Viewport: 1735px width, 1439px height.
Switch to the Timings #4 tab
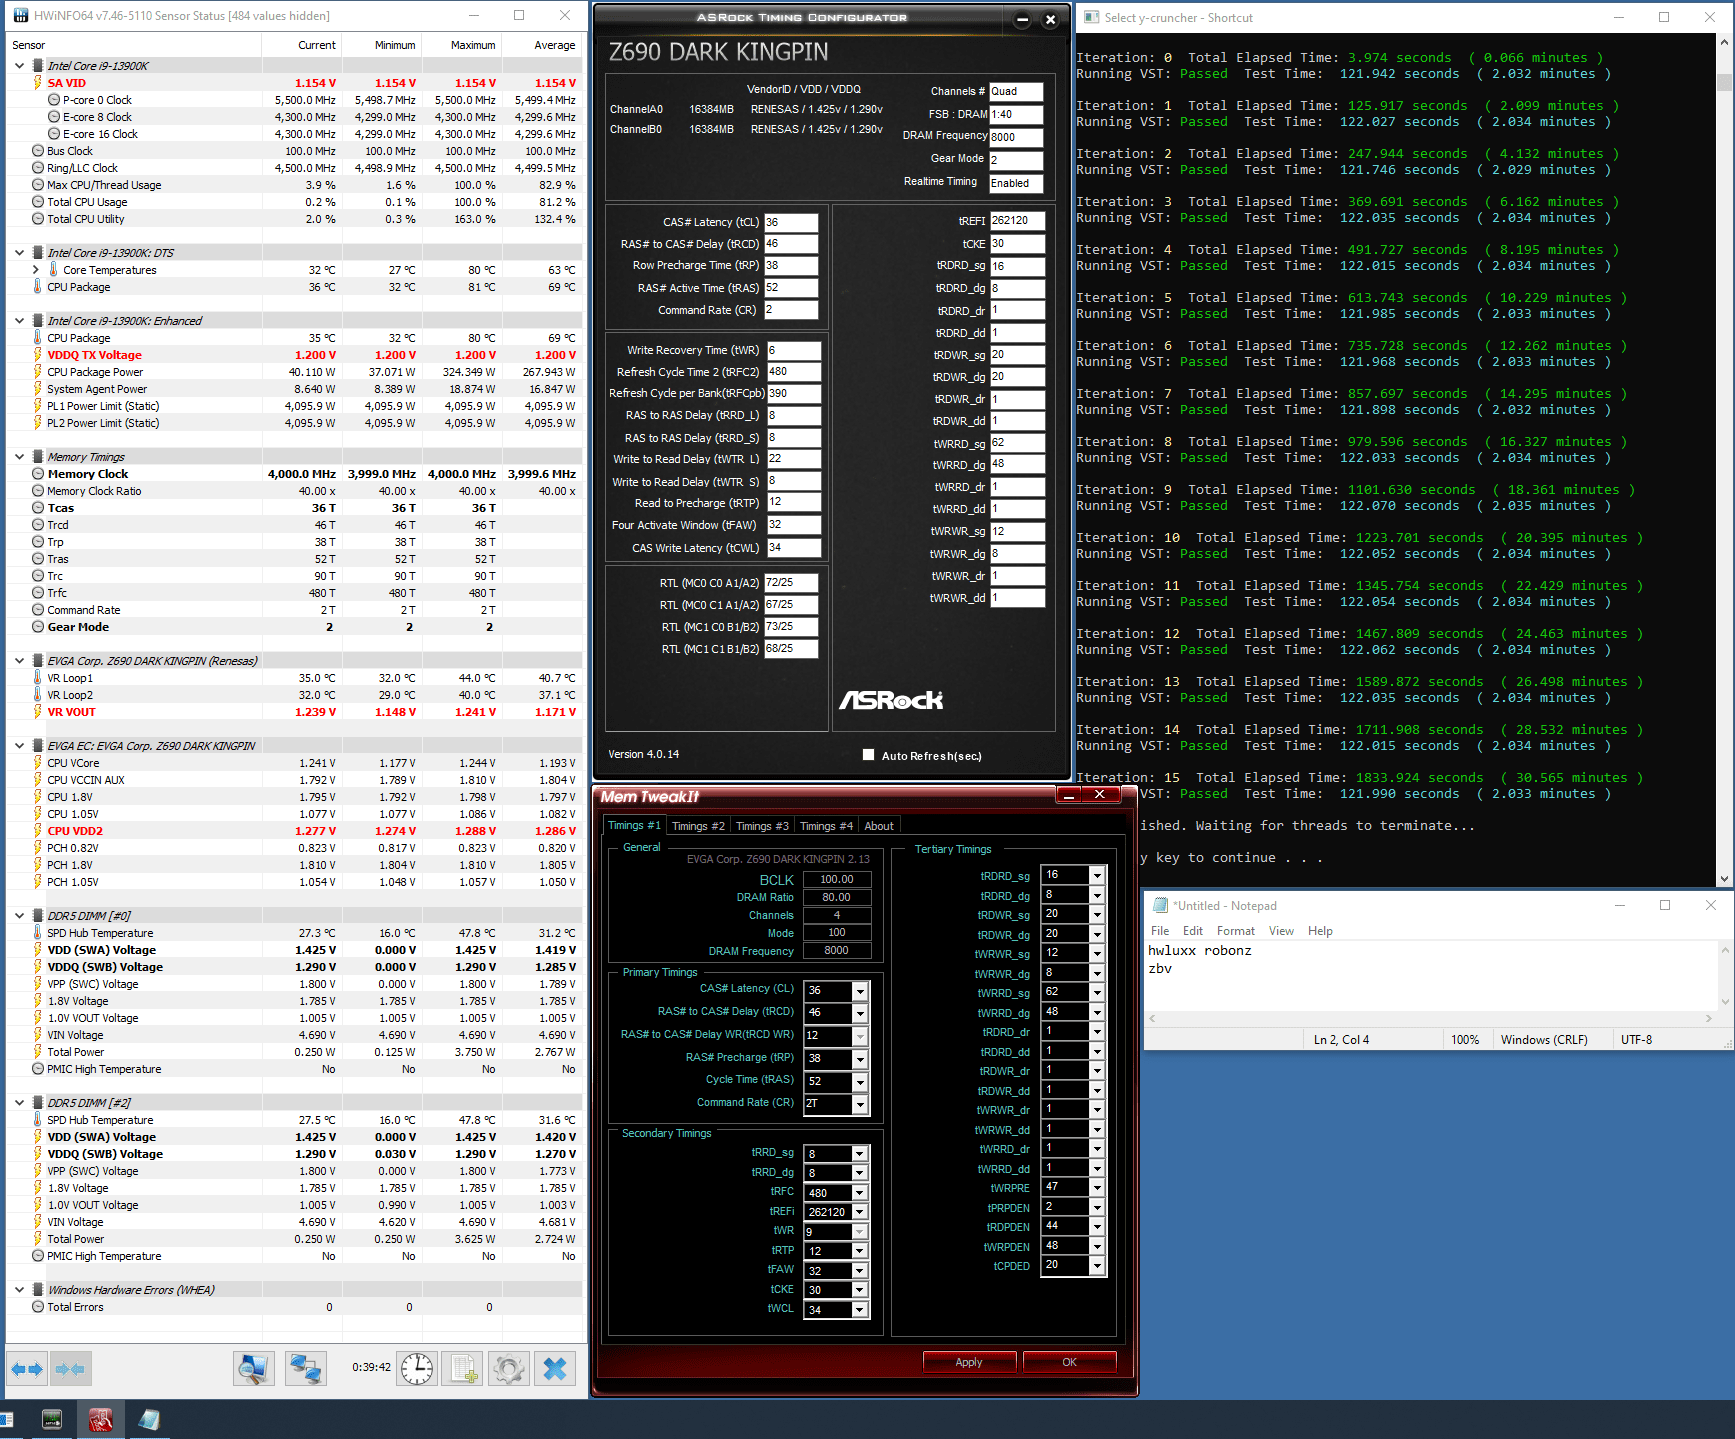pos(826,826)
